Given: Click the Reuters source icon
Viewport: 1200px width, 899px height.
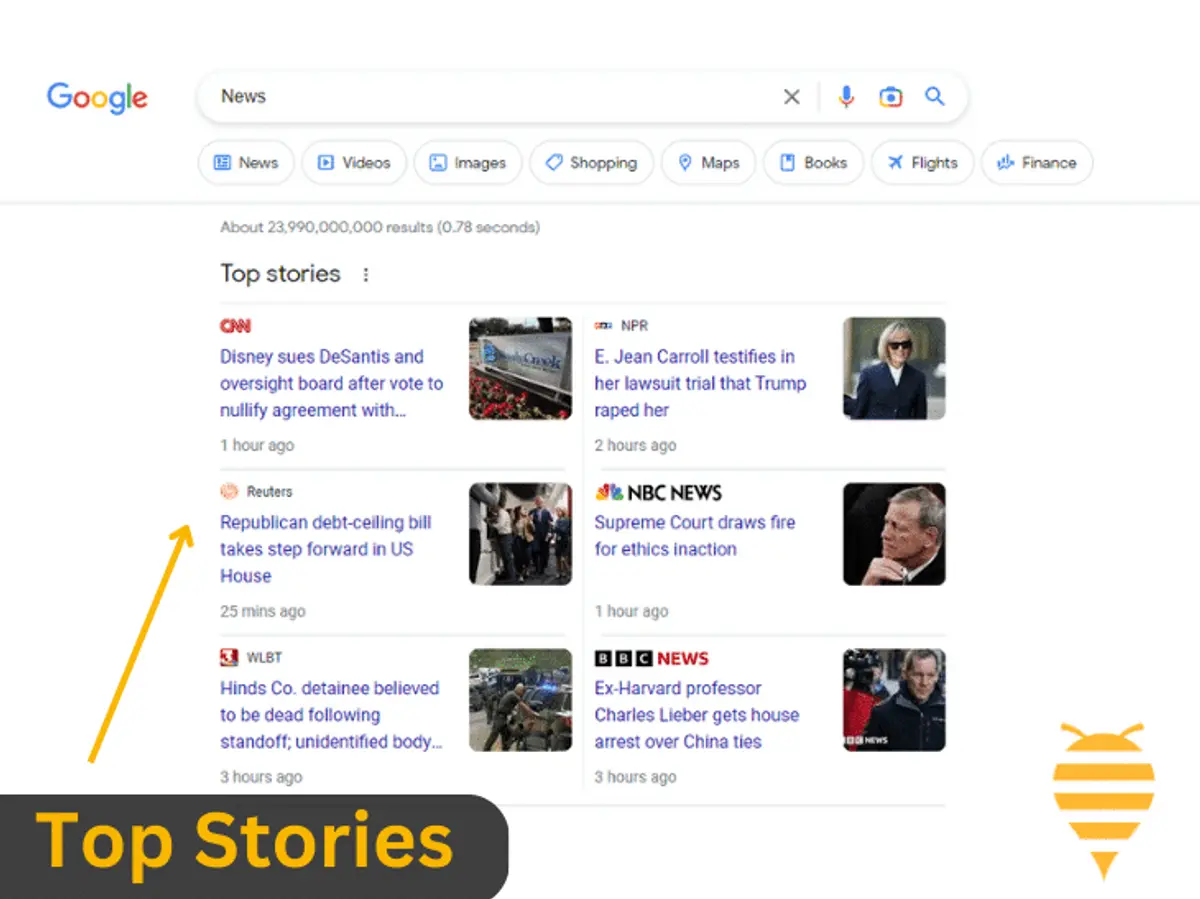Looking at the screenshot, I should [229, 491].
